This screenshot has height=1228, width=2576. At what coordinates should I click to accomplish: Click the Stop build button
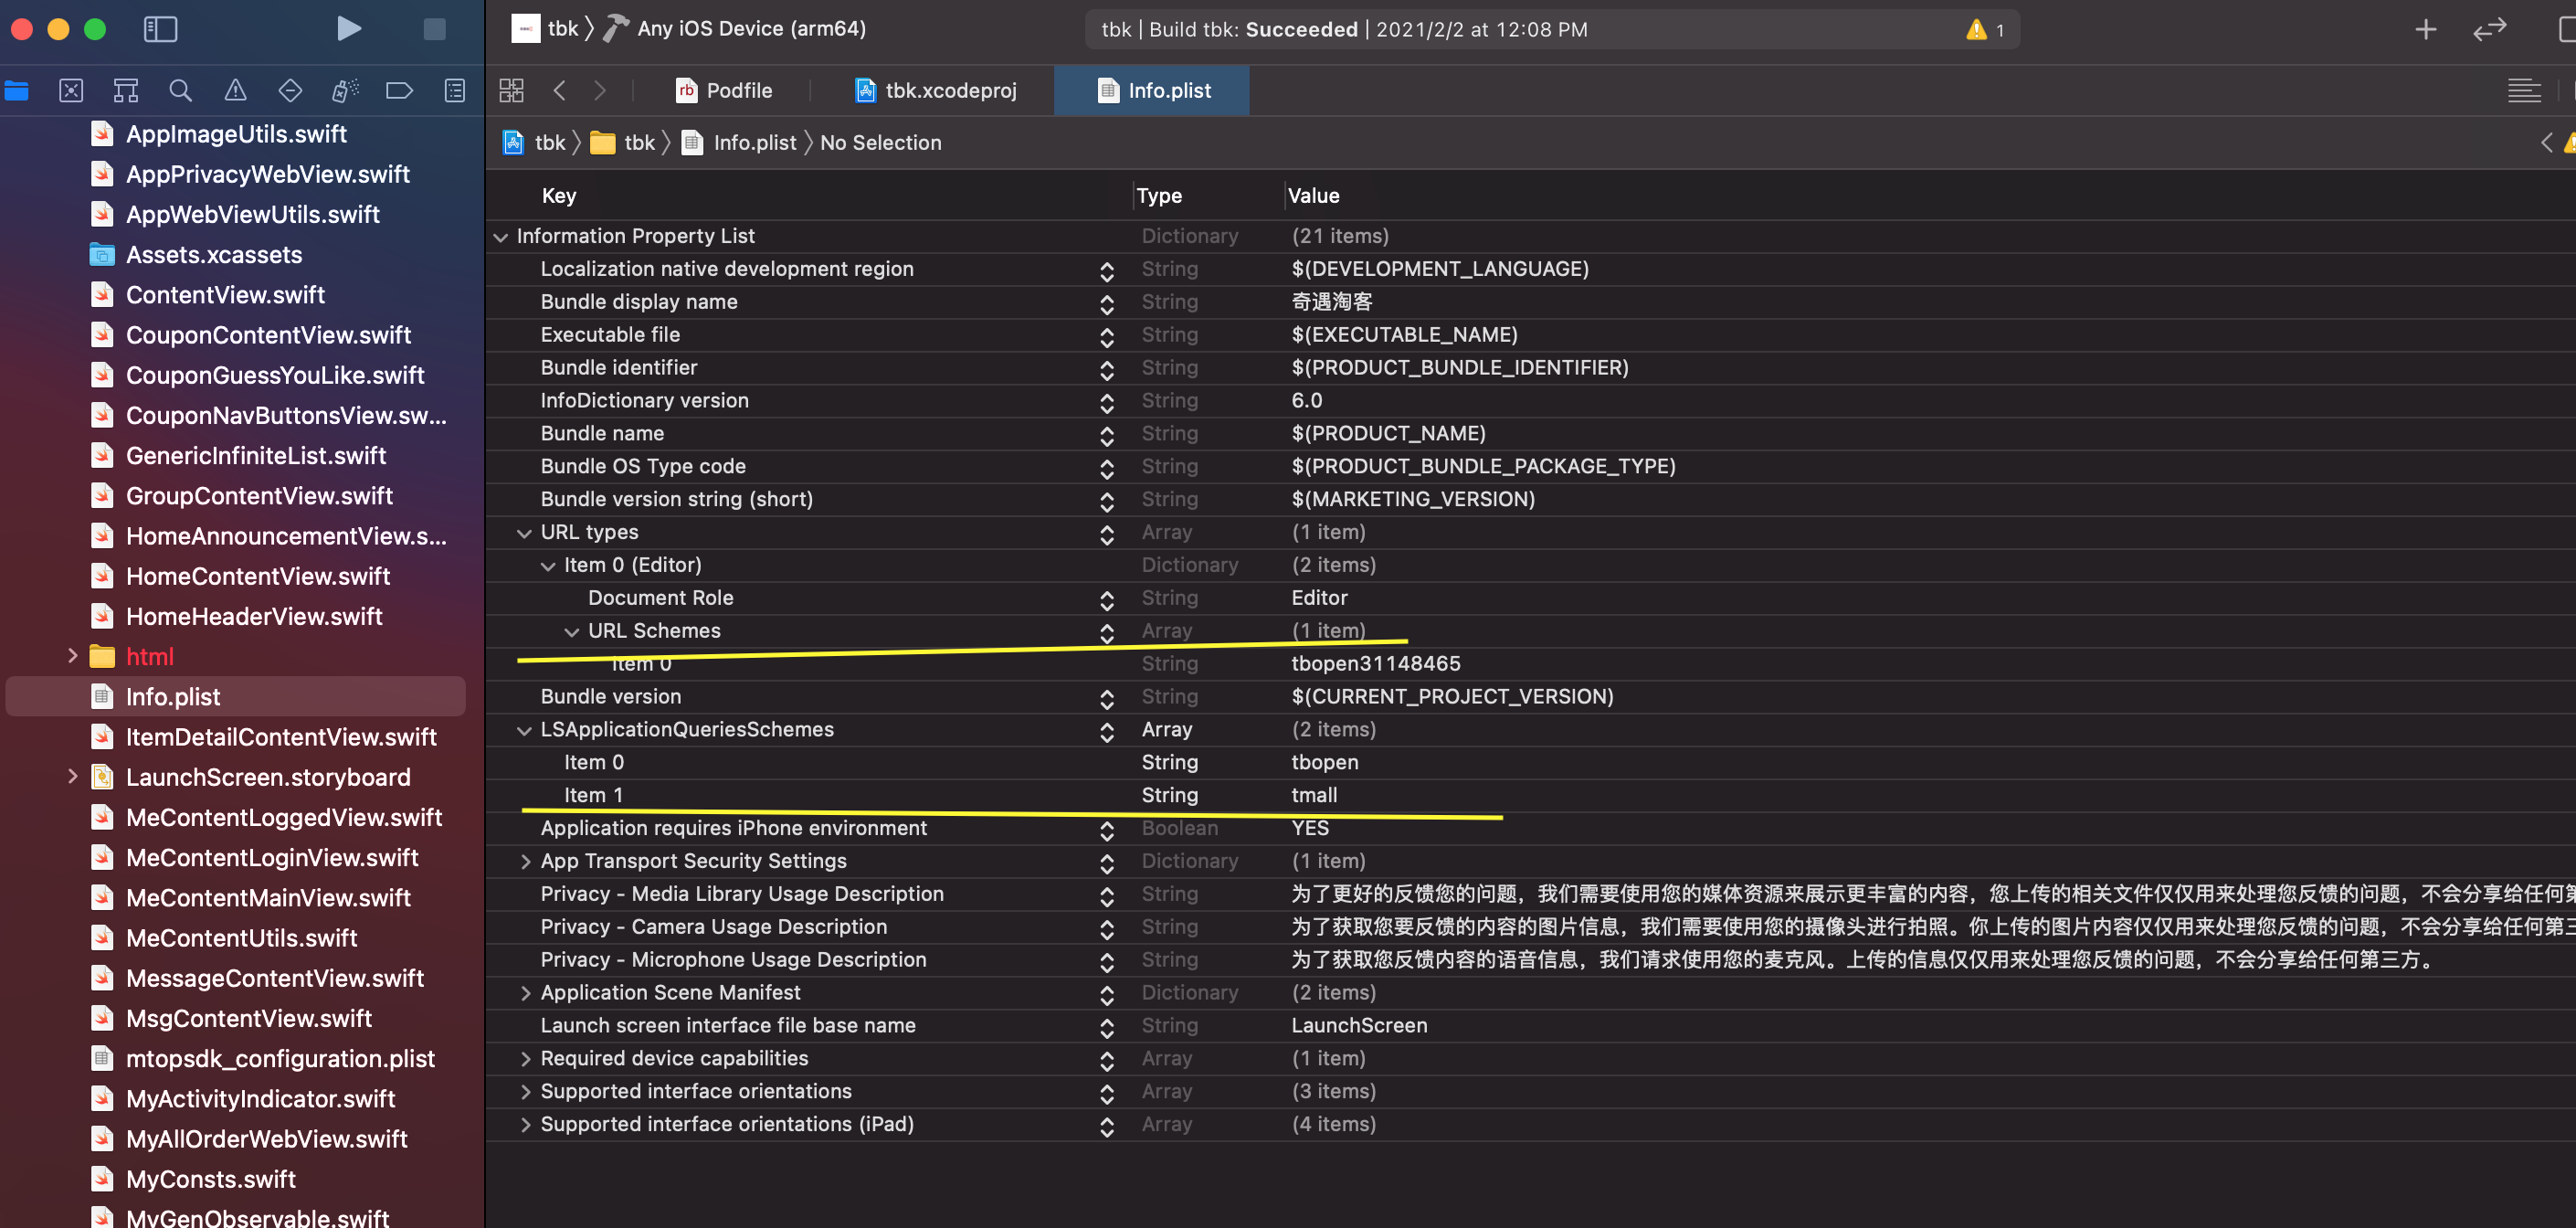(x=434, y=29)
